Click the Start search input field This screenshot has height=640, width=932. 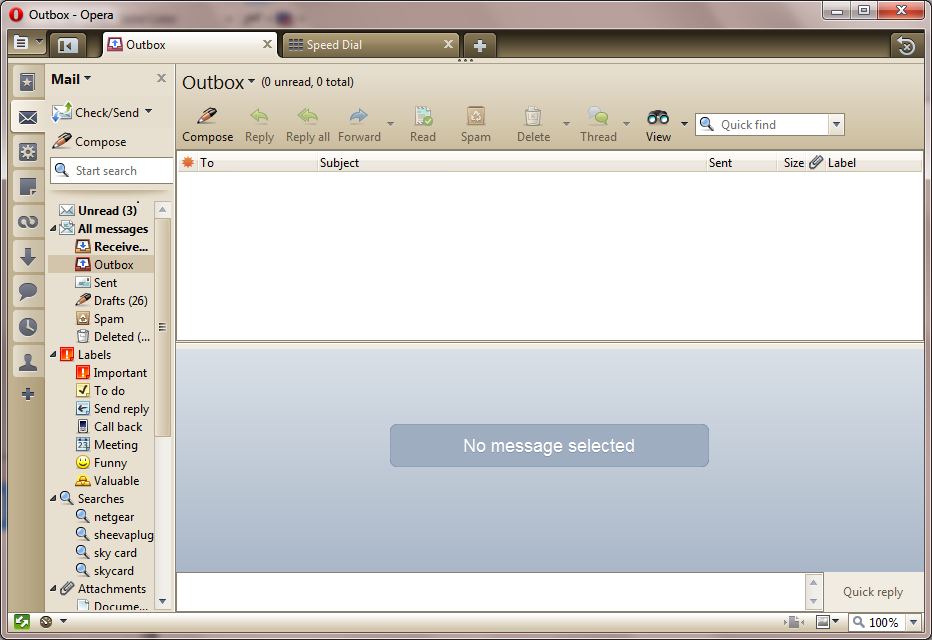[112, 171]
